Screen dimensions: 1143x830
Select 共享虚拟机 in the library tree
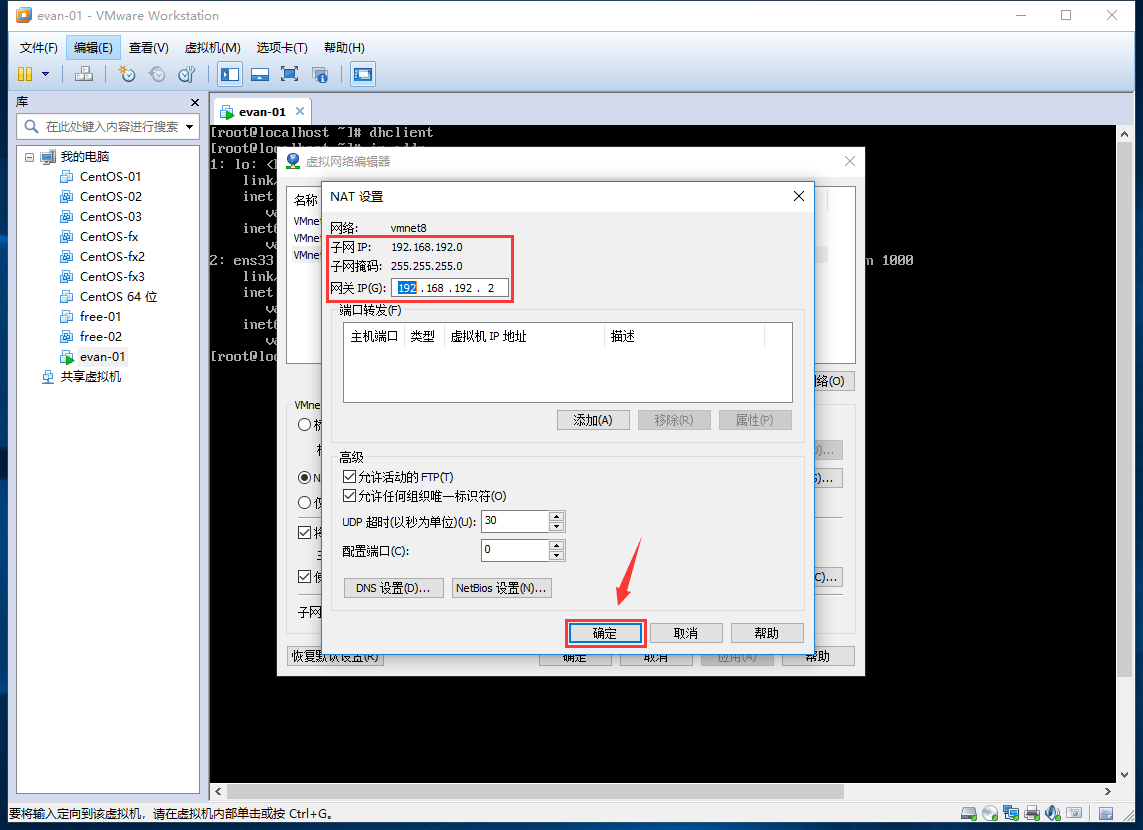[x=90, y=377]
